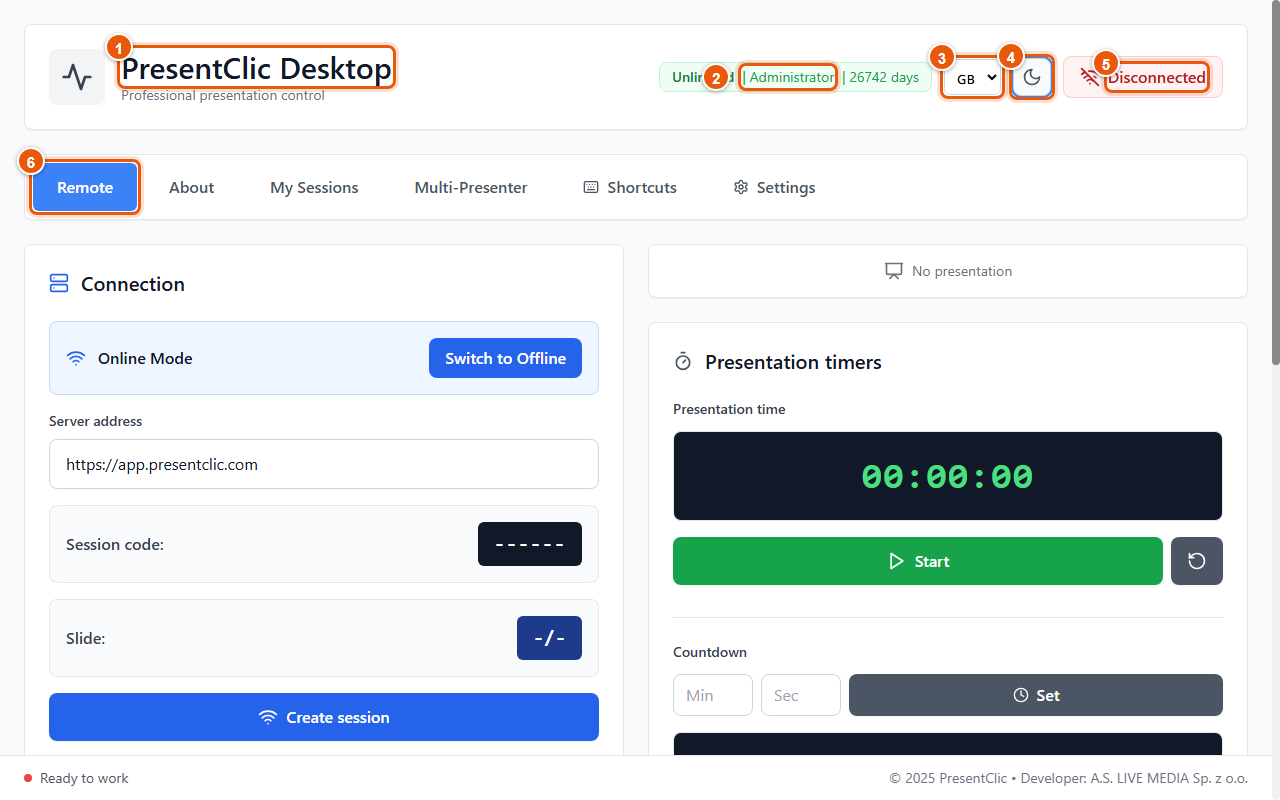The height and width of the screenshot is (800, 1280).
Task: Click the green 00:00:00 presentation time display
Action: tap(948, 476)
